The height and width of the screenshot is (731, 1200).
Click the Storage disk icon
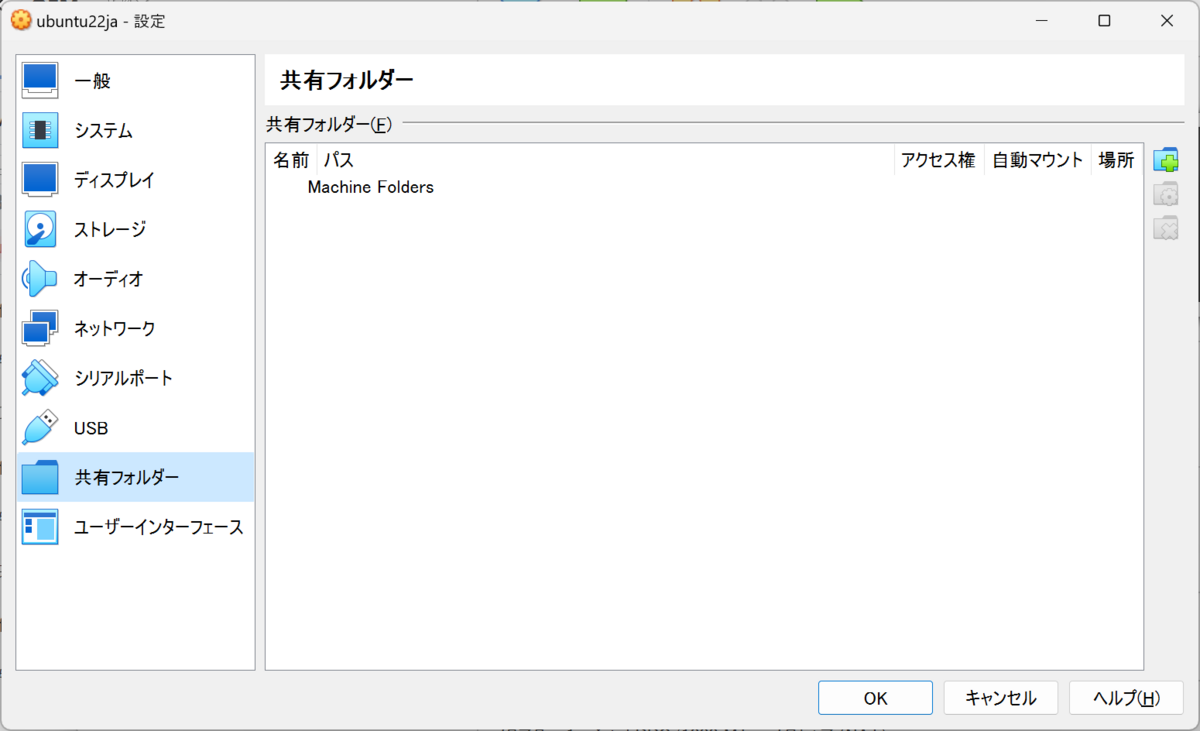click(40, 229)
